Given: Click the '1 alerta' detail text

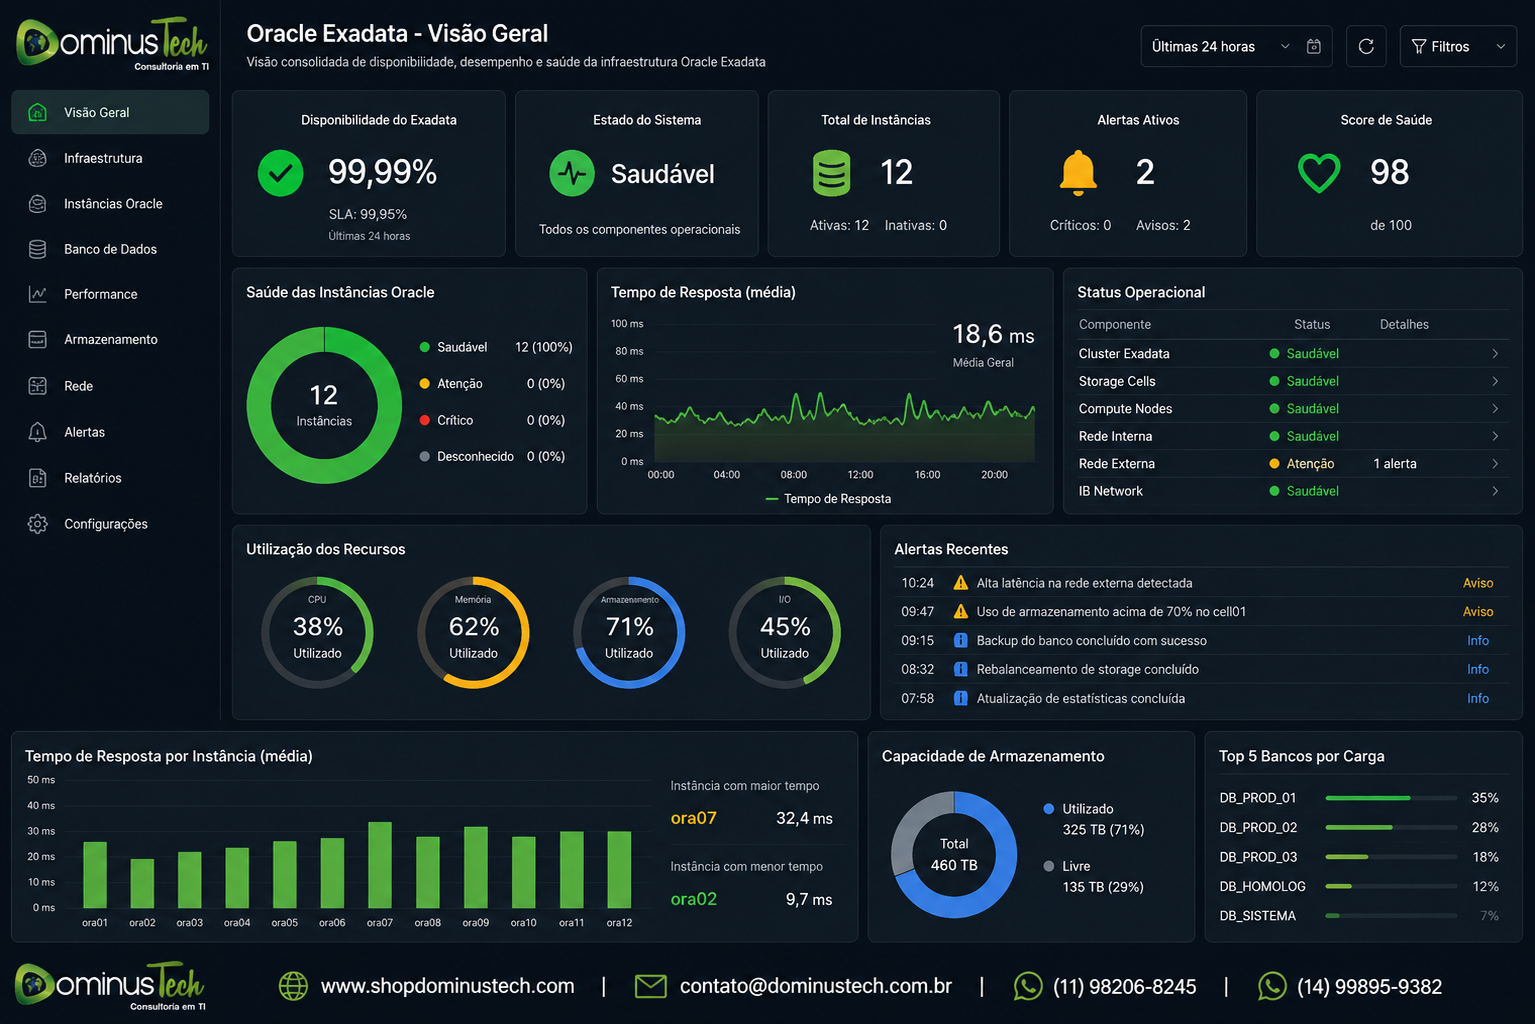Looking at the screenshot, I should tap(1395, 464).
